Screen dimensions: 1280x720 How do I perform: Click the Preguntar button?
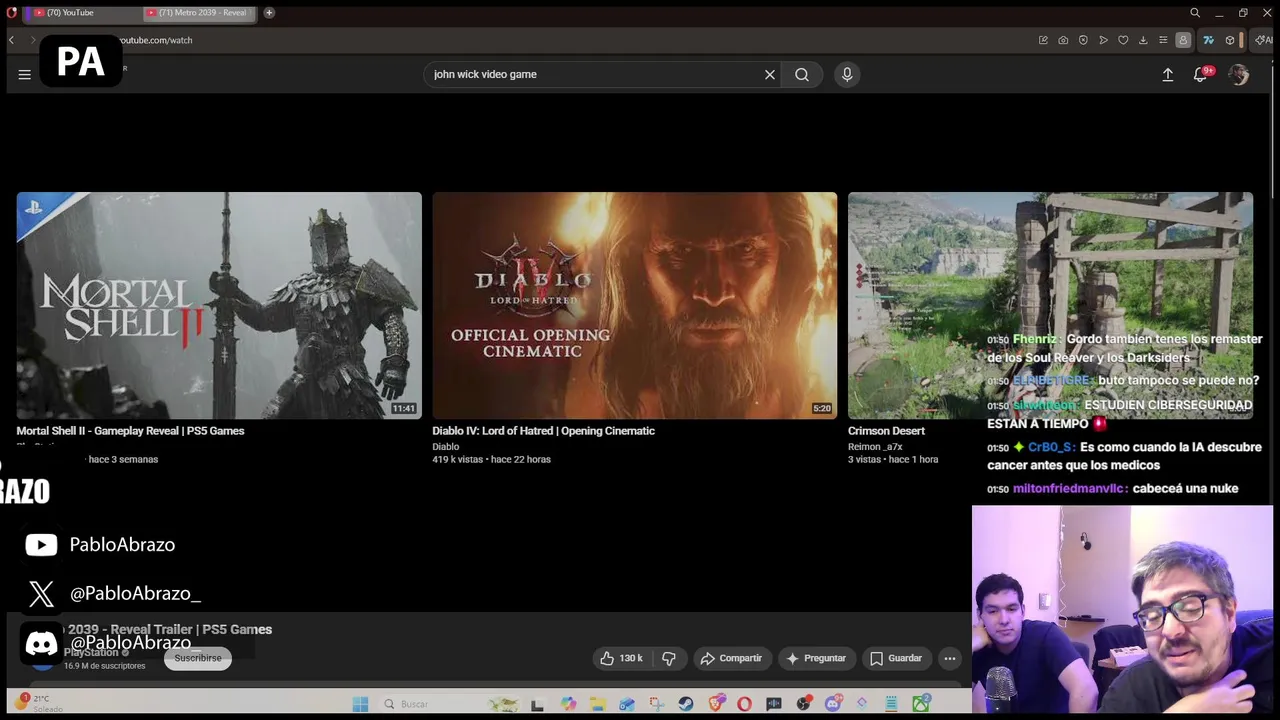click(x=817, y=658)
